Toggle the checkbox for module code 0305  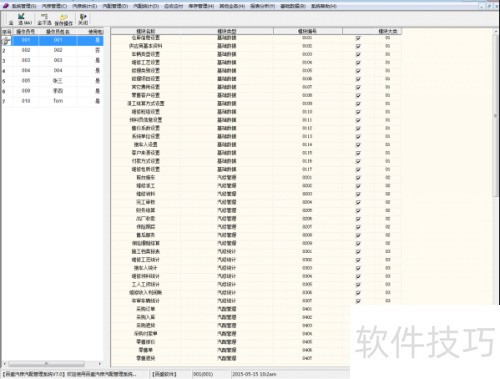[358, 285]
